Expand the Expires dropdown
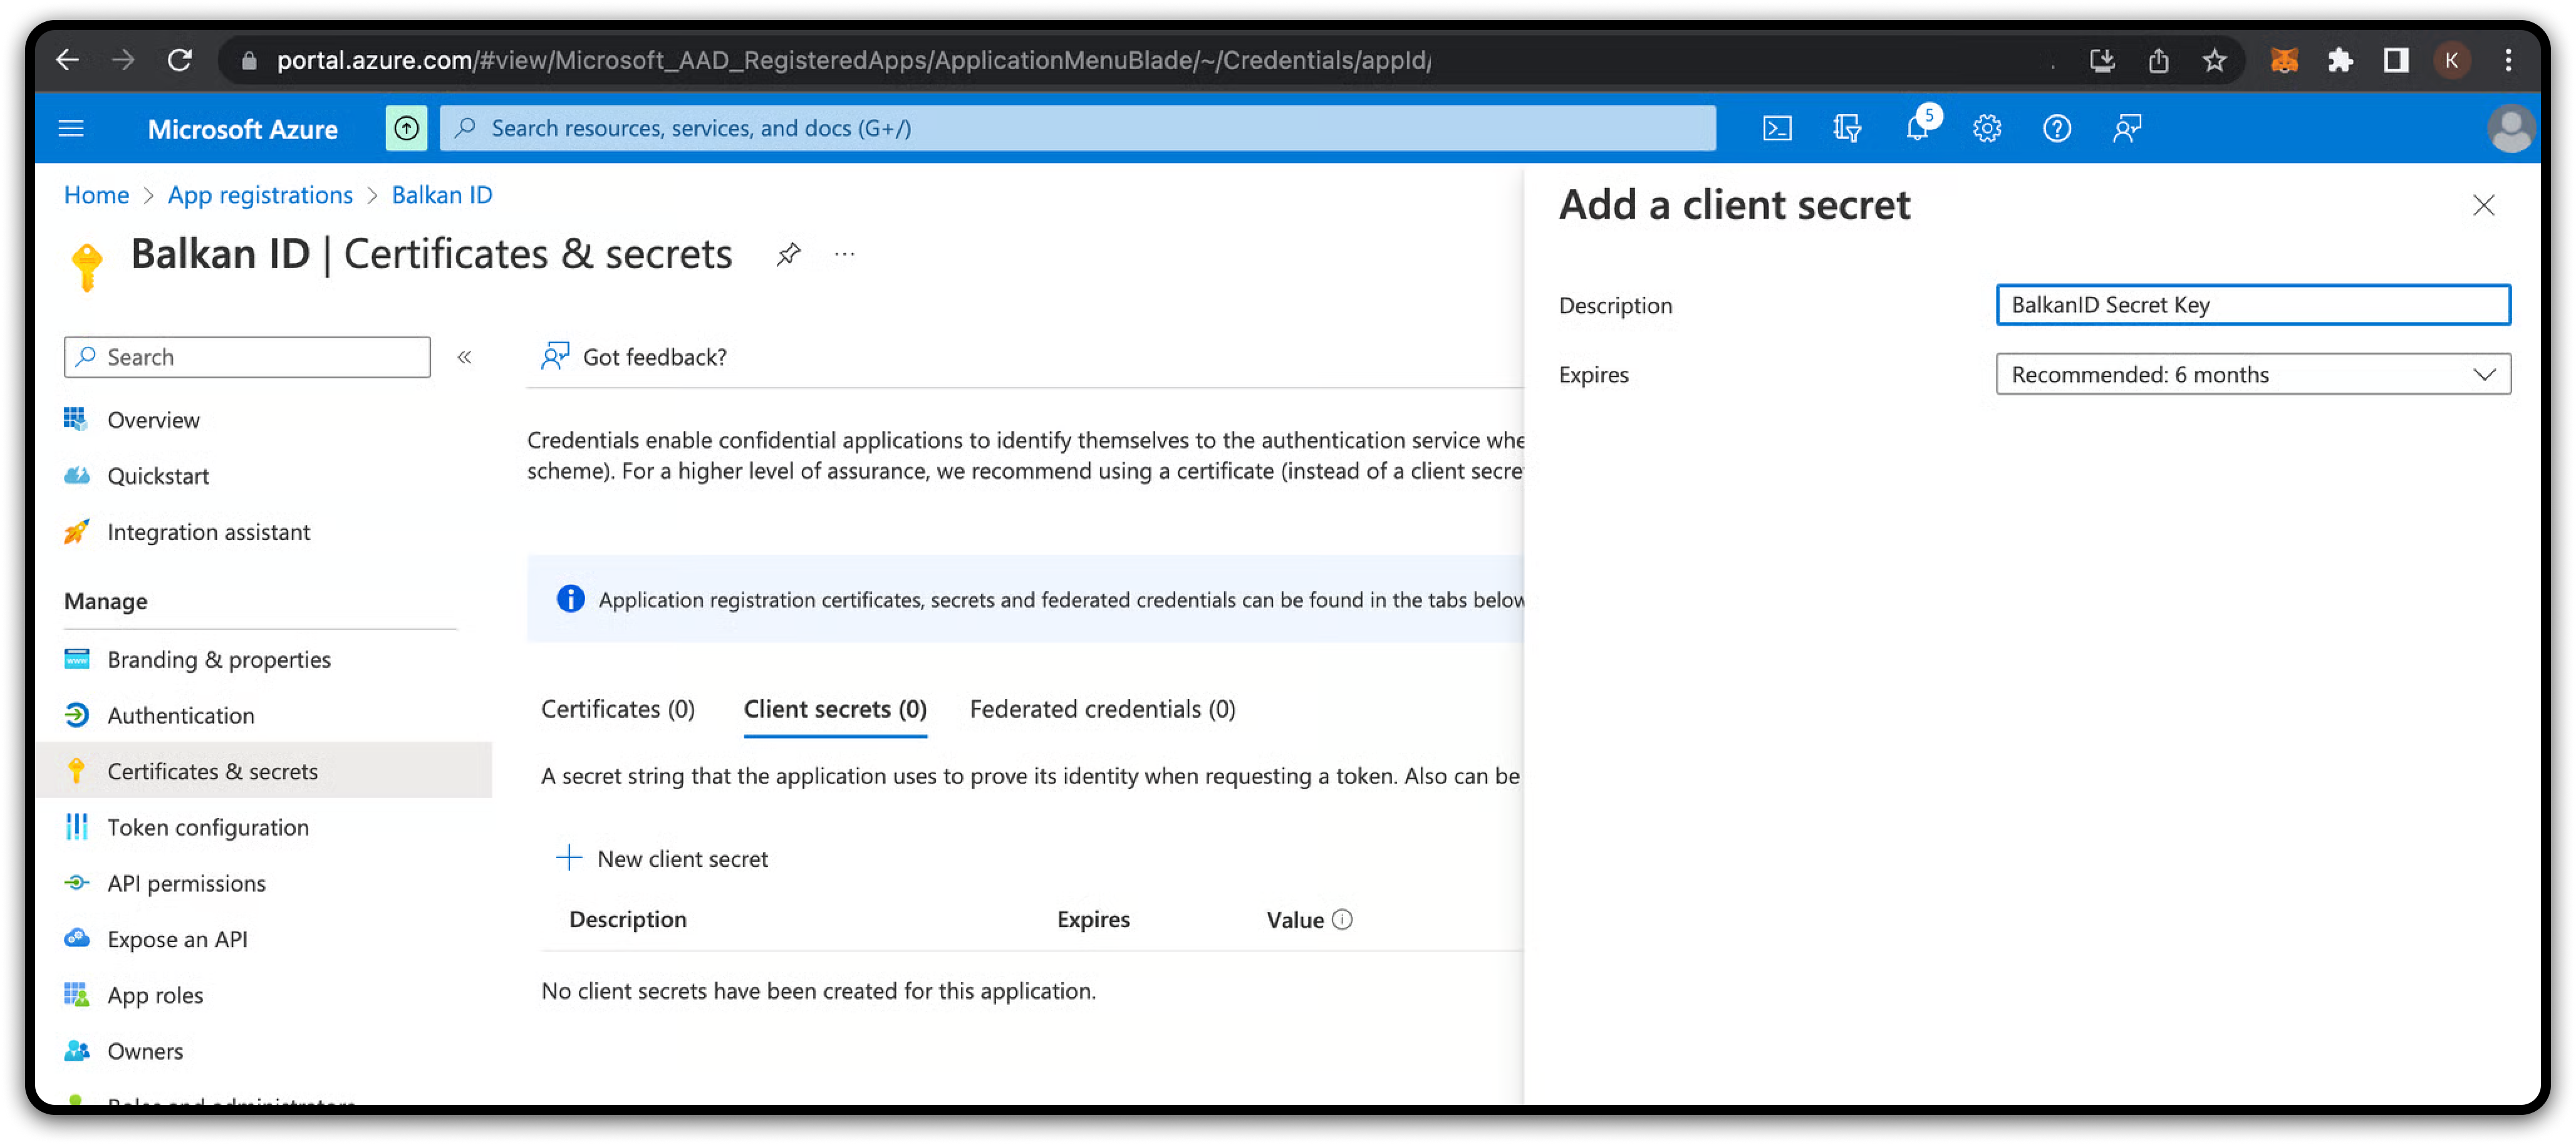This screenshot has width=2576, height=1145. pos(2252,374)
